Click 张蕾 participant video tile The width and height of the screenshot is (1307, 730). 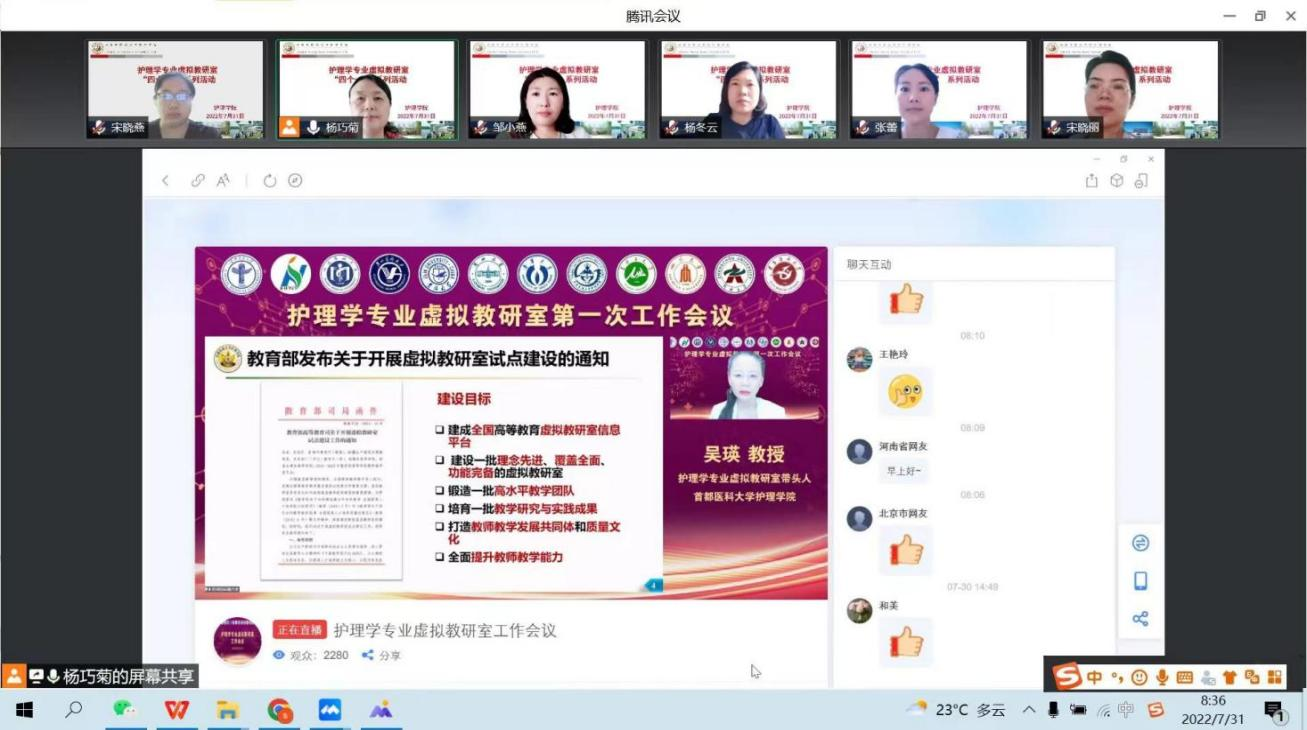click(939, 90)
